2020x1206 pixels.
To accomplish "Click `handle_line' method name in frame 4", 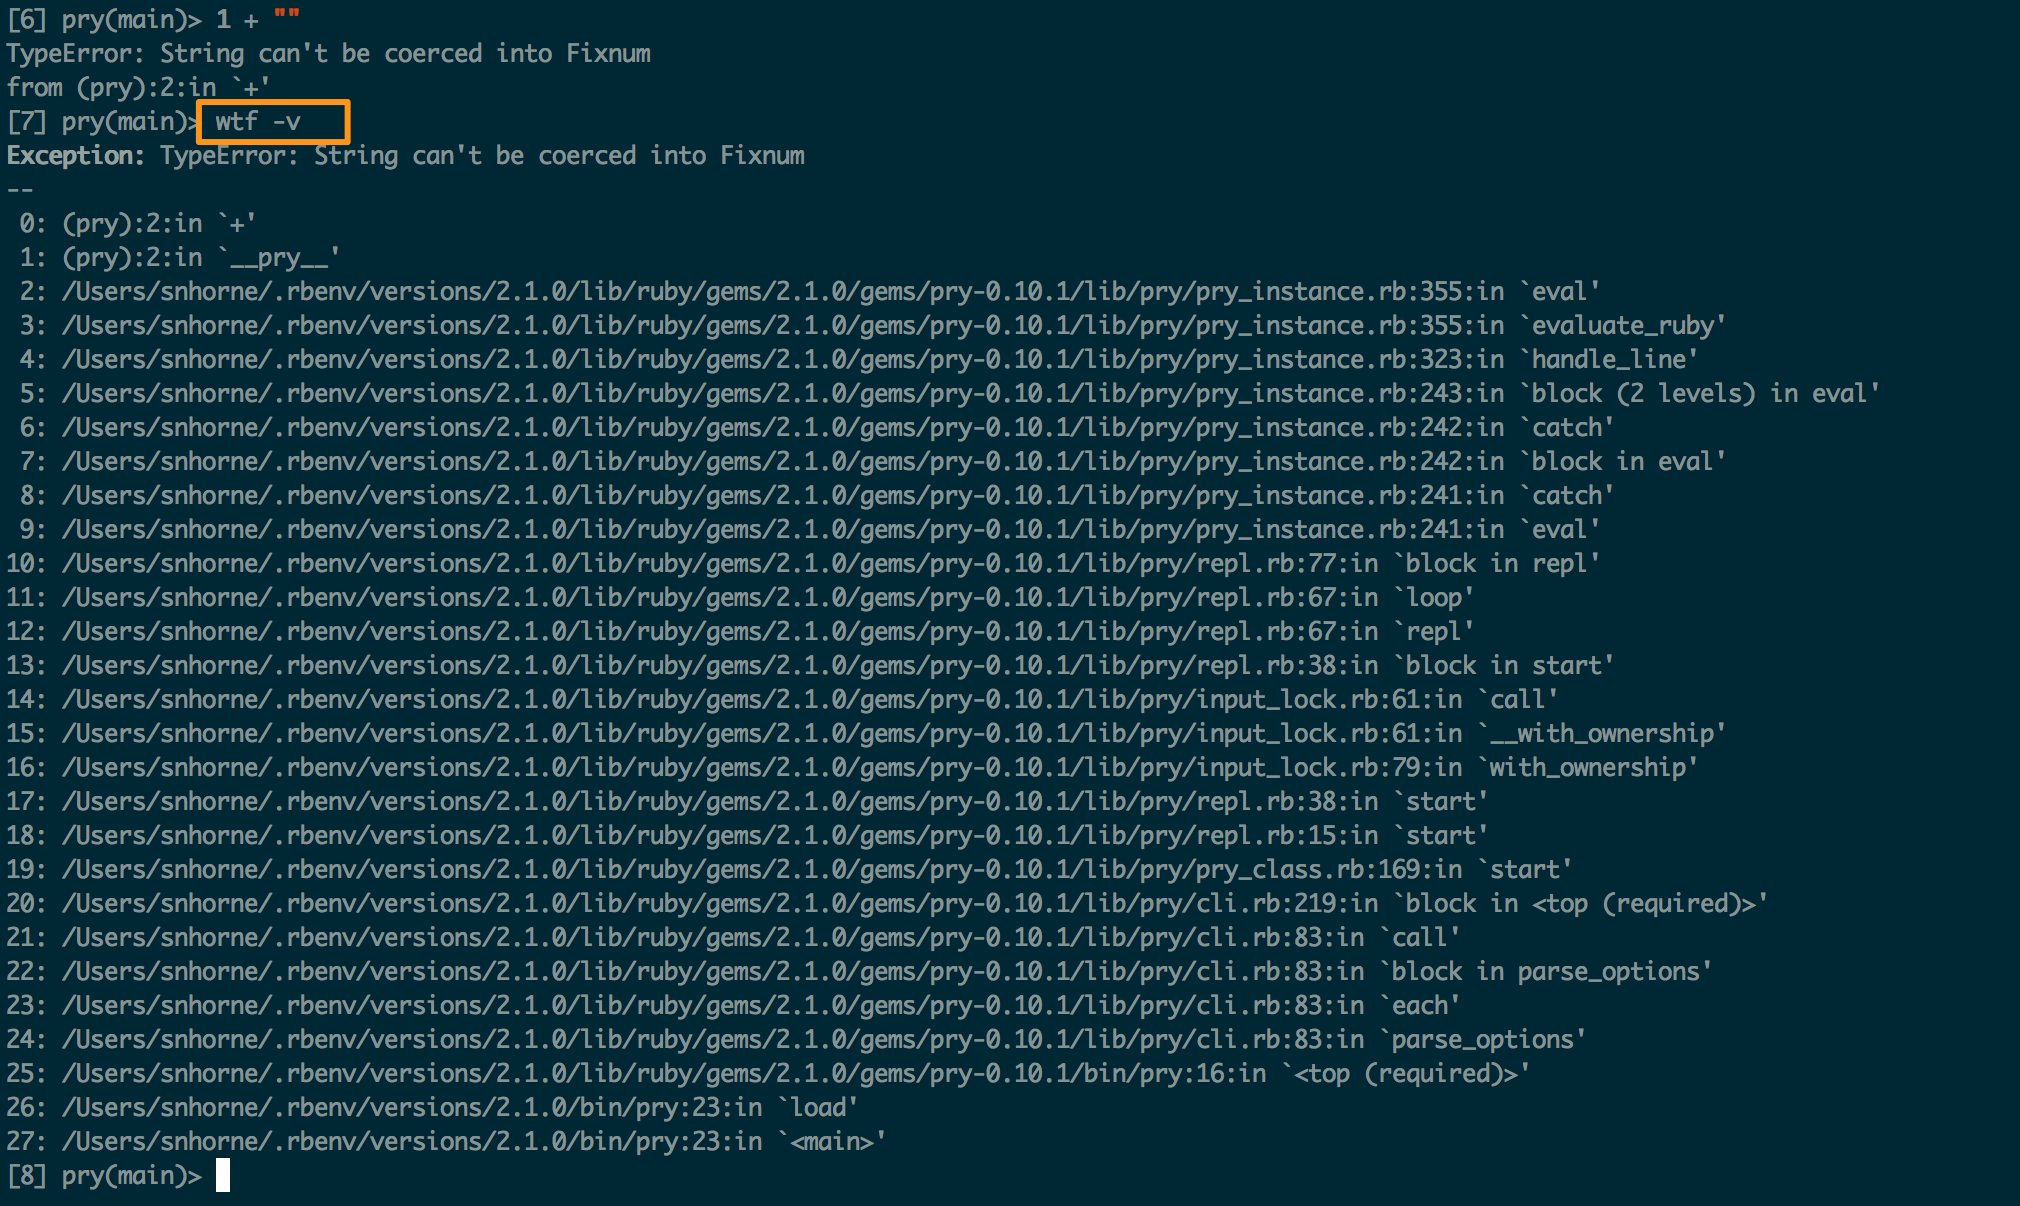I will 1608,360.
